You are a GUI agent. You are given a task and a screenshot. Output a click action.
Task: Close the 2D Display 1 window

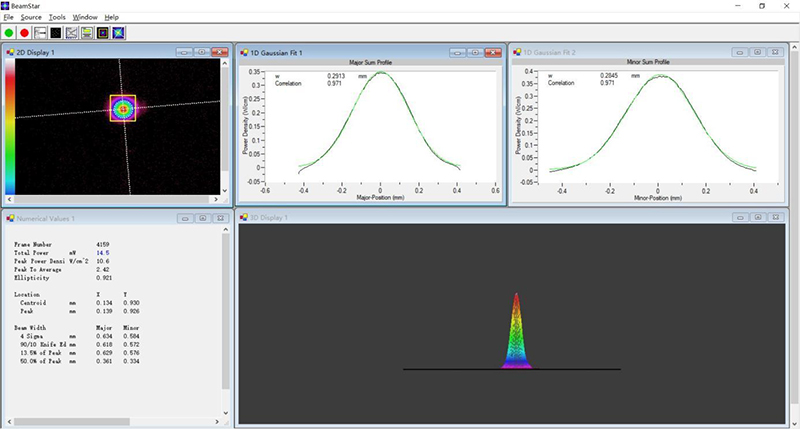(x=219, y=51)
